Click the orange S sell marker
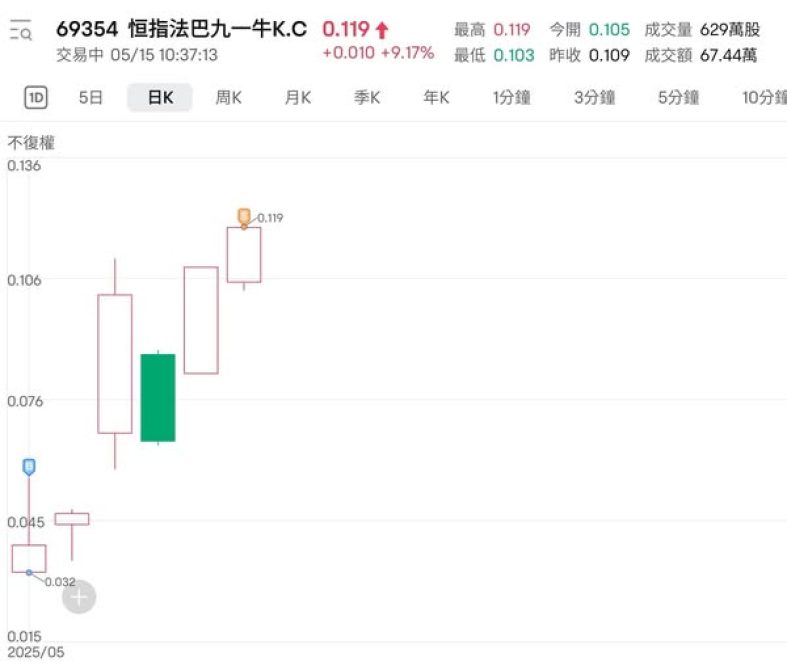The height and width of the screenshot is (670, 787). pyautogui.click(x=244, y=215)
